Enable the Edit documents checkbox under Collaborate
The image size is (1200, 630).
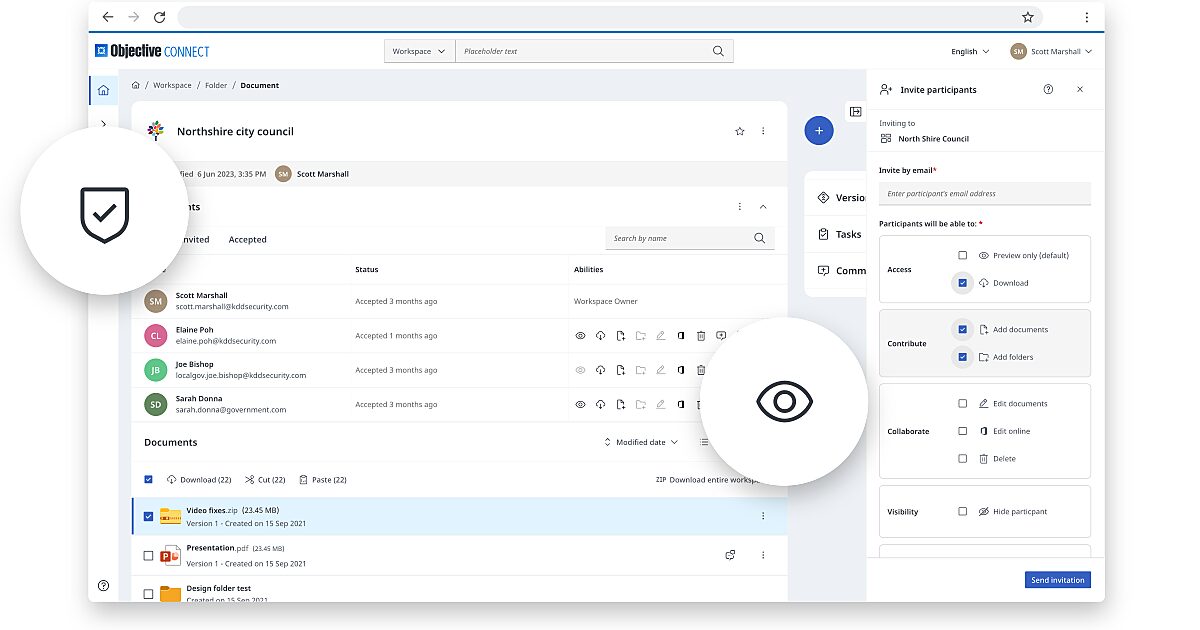[962, 403]
